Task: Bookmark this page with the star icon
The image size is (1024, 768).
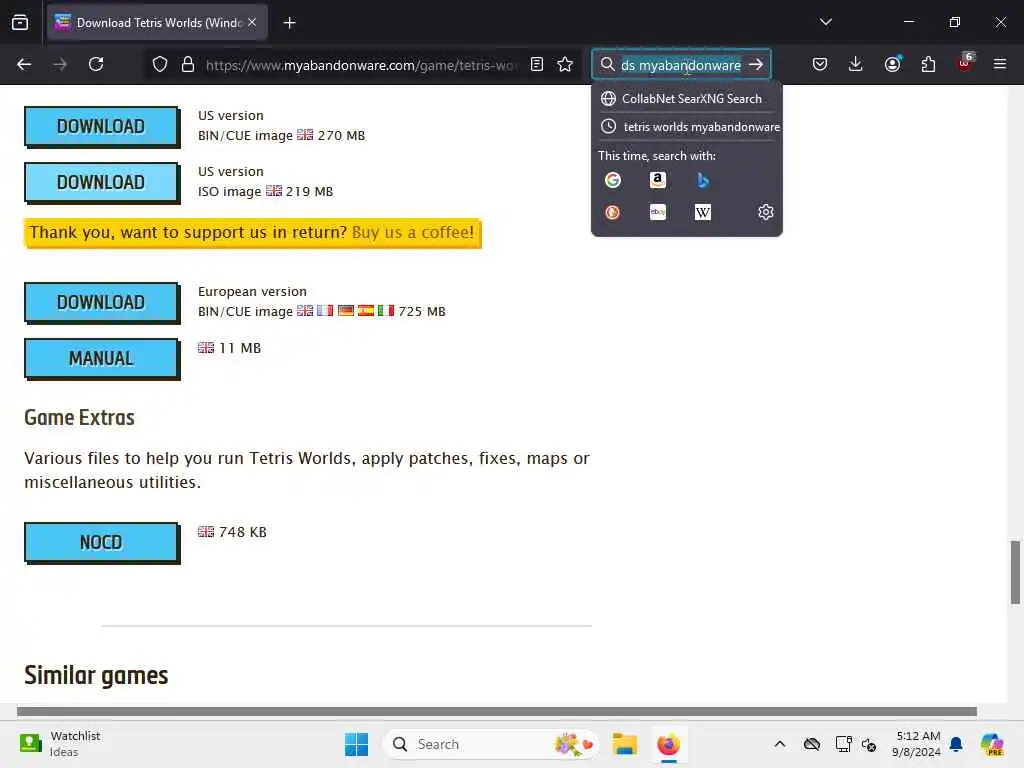Action: 565,64
